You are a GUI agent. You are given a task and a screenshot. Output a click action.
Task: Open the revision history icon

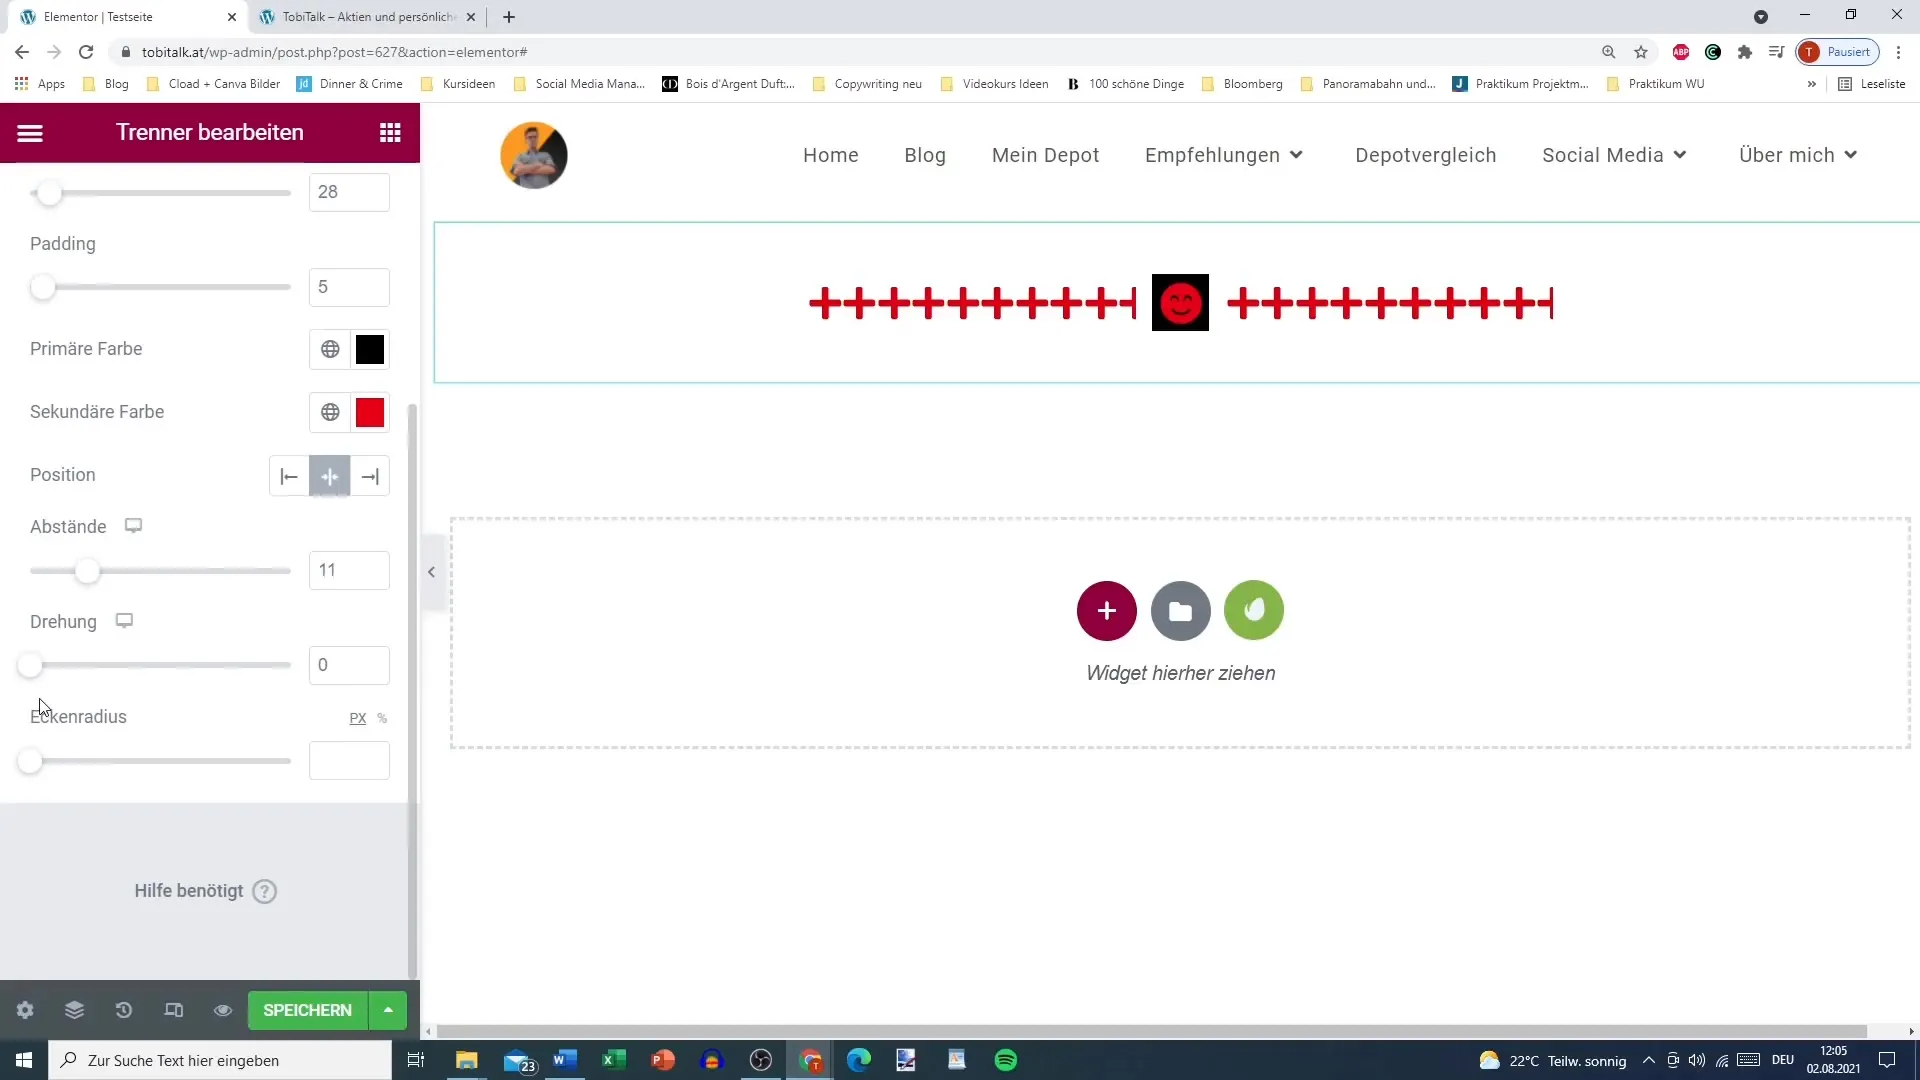[x=124, y=1010]
